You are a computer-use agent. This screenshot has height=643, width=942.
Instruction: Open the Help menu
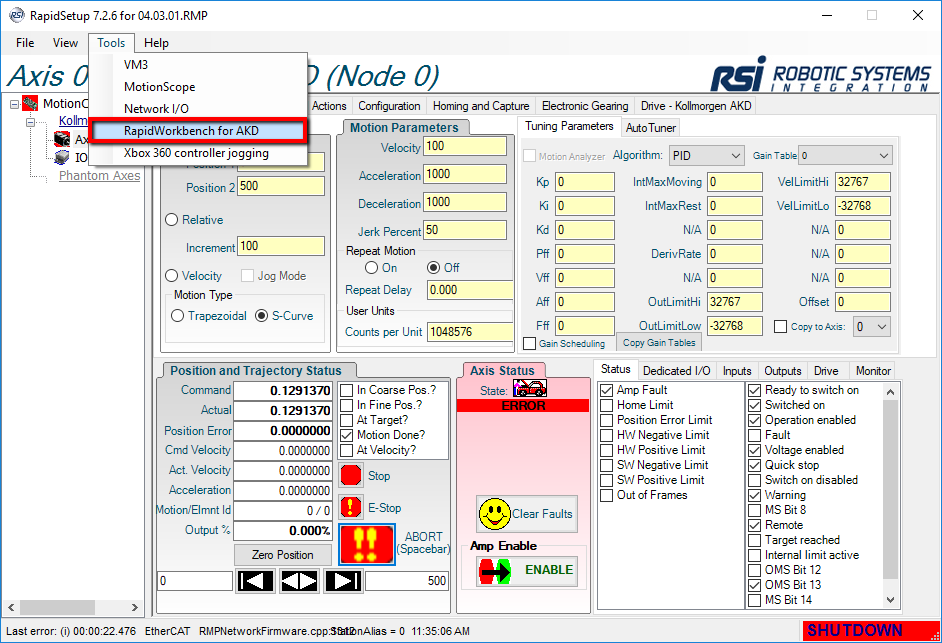(x=156, y=43)
